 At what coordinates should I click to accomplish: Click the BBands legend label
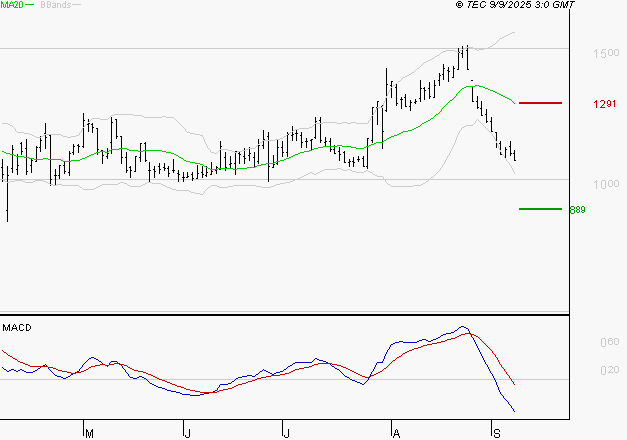[56, 5]
